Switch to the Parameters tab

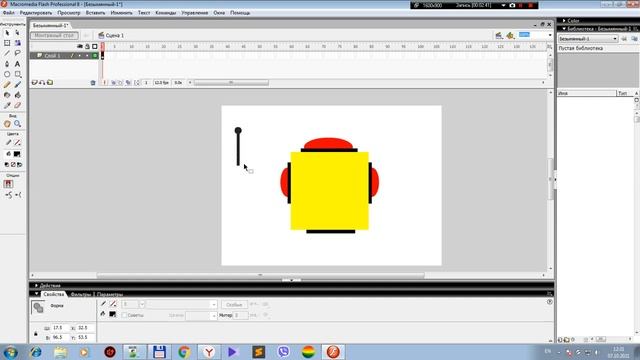coord(110,294)
